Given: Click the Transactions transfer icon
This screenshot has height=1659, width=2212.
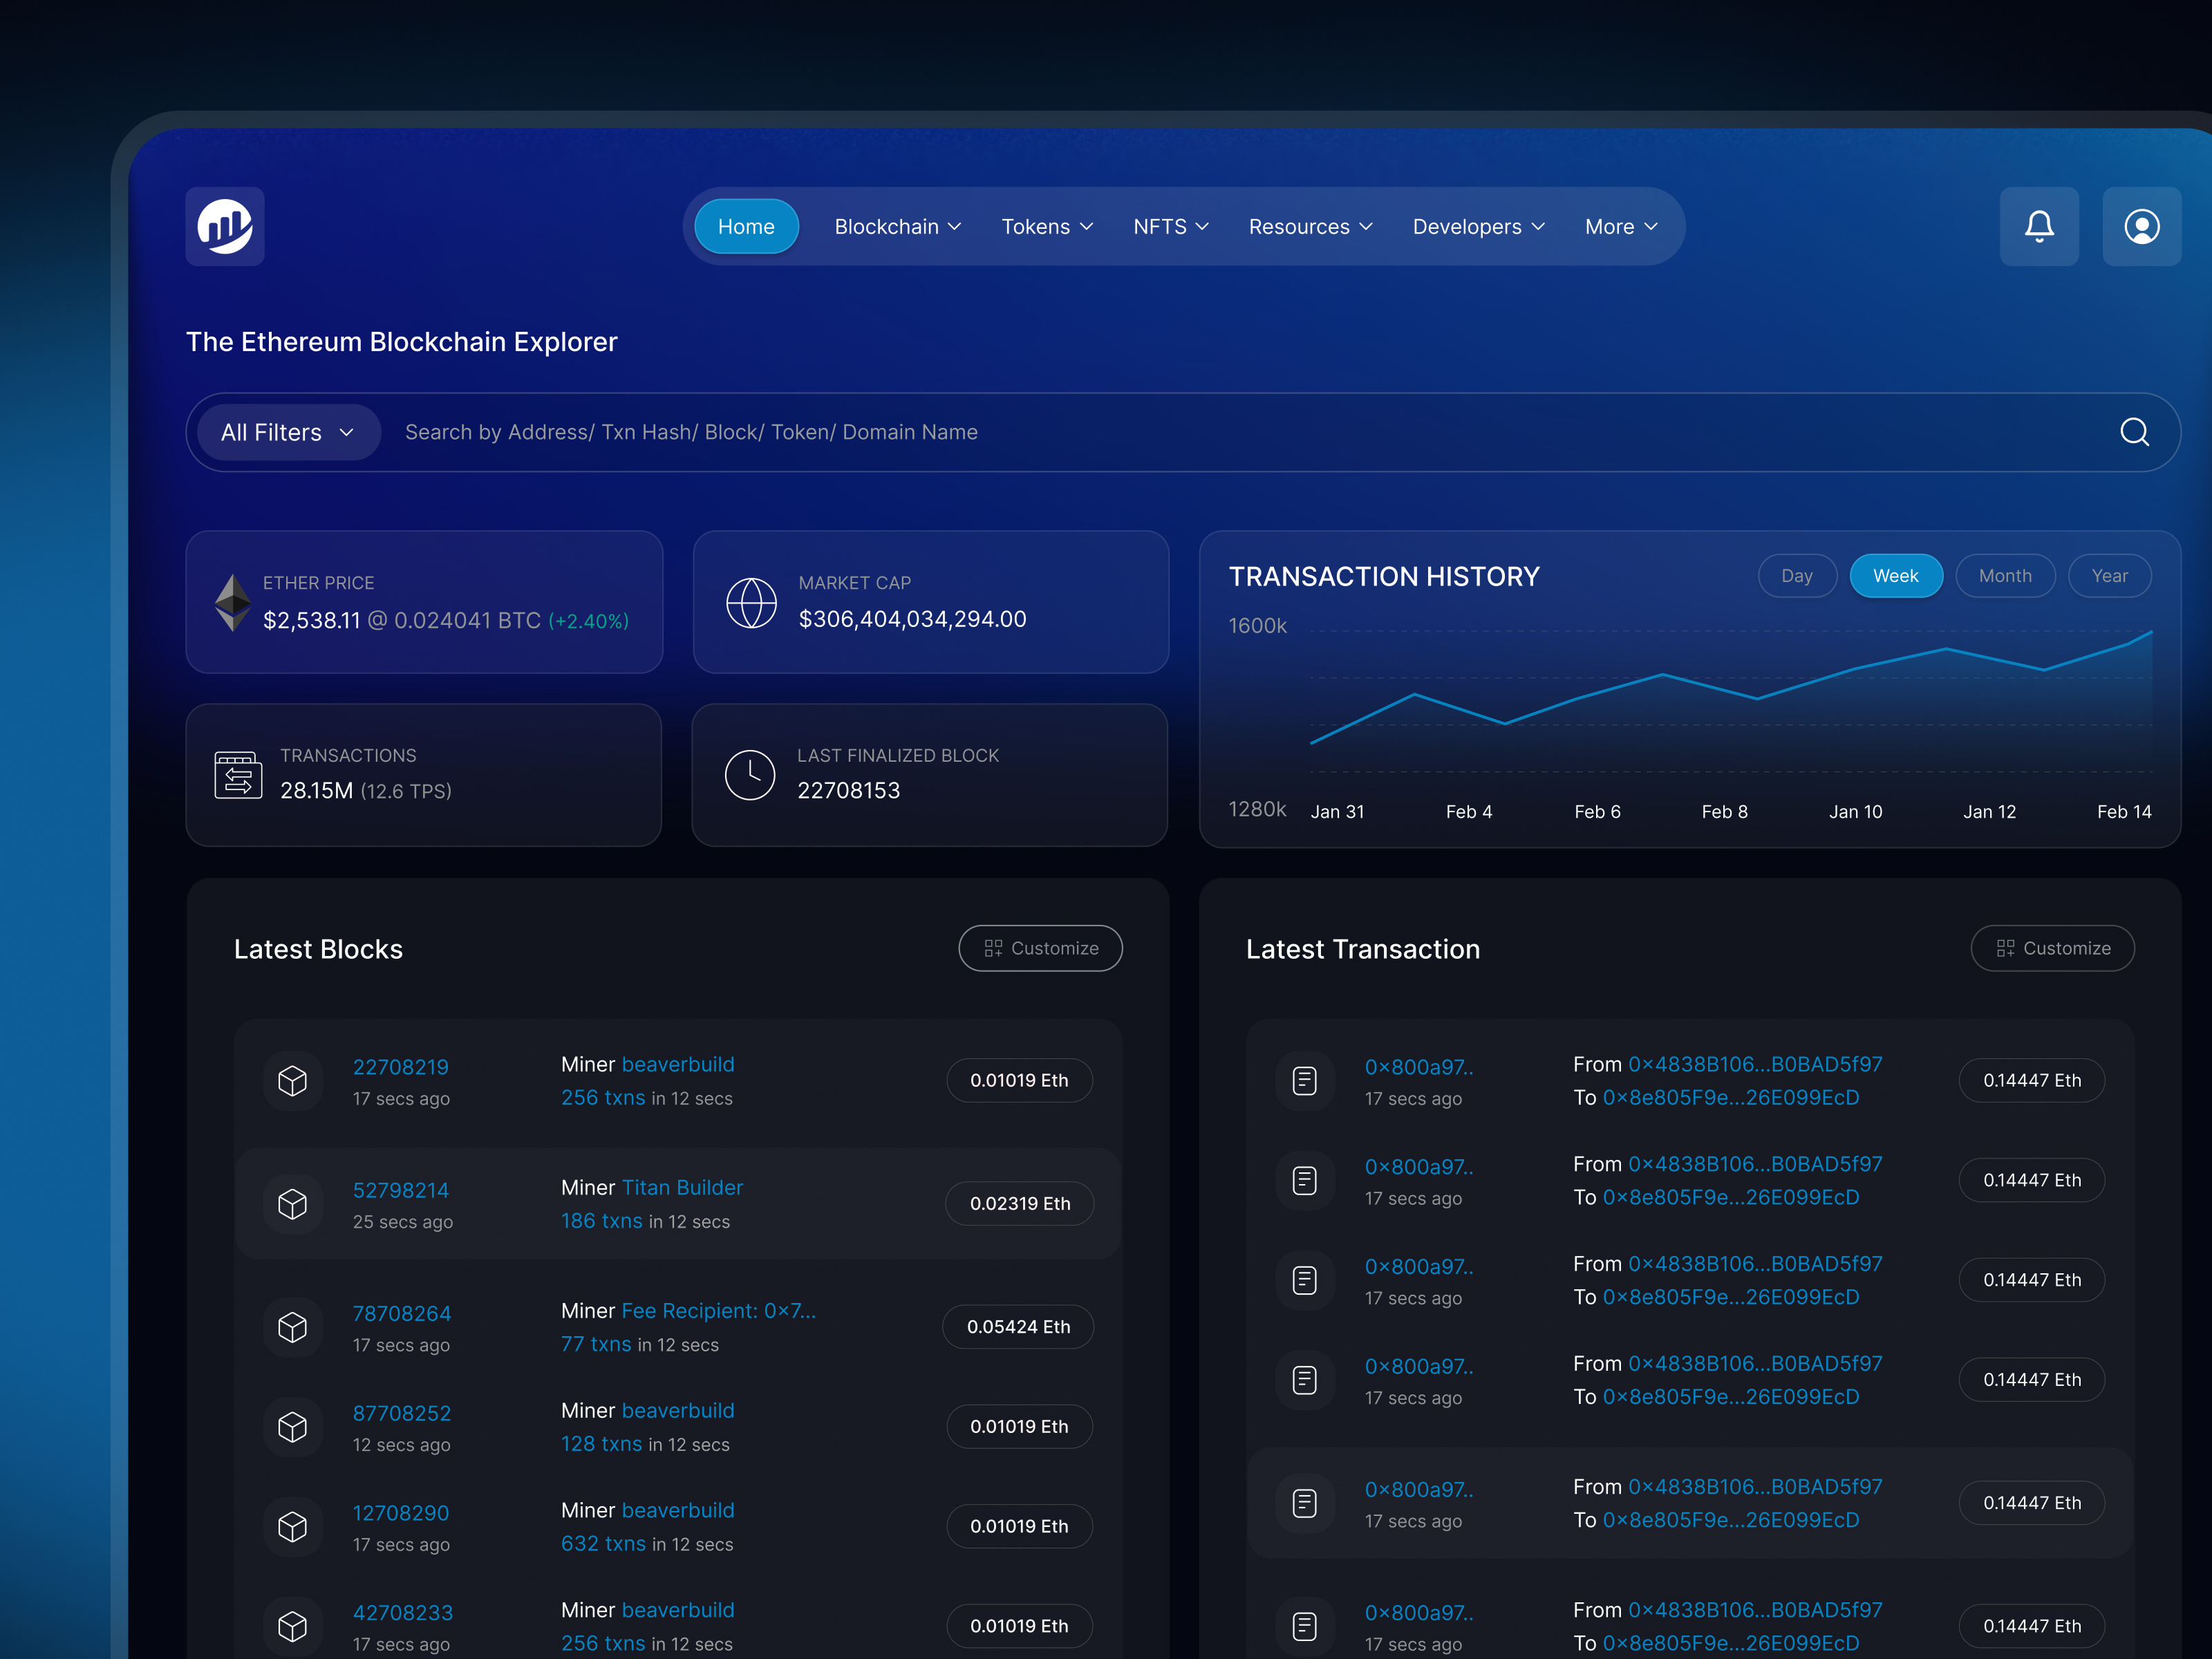Looking at the screenshot, I should [x=238, y=775].
